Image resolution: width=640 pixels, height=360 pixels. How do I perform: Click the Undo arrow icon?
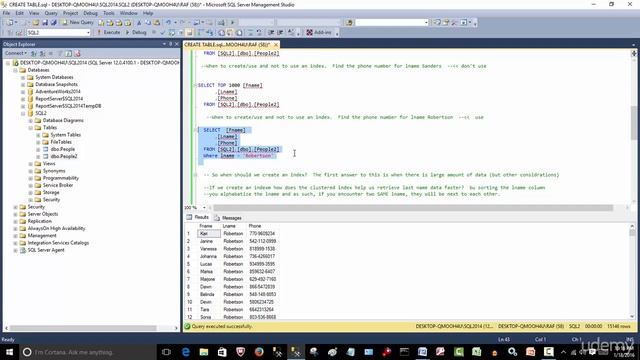click(168, 22)
